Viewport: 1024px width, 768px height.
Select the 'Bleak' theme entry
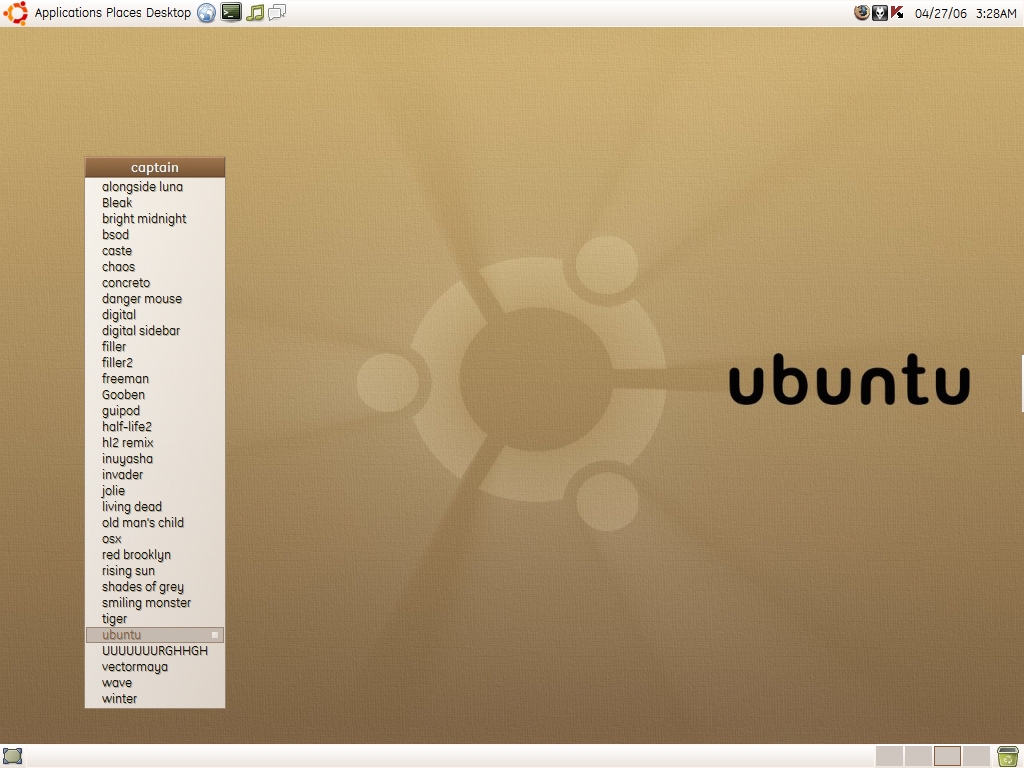point(155,202)
